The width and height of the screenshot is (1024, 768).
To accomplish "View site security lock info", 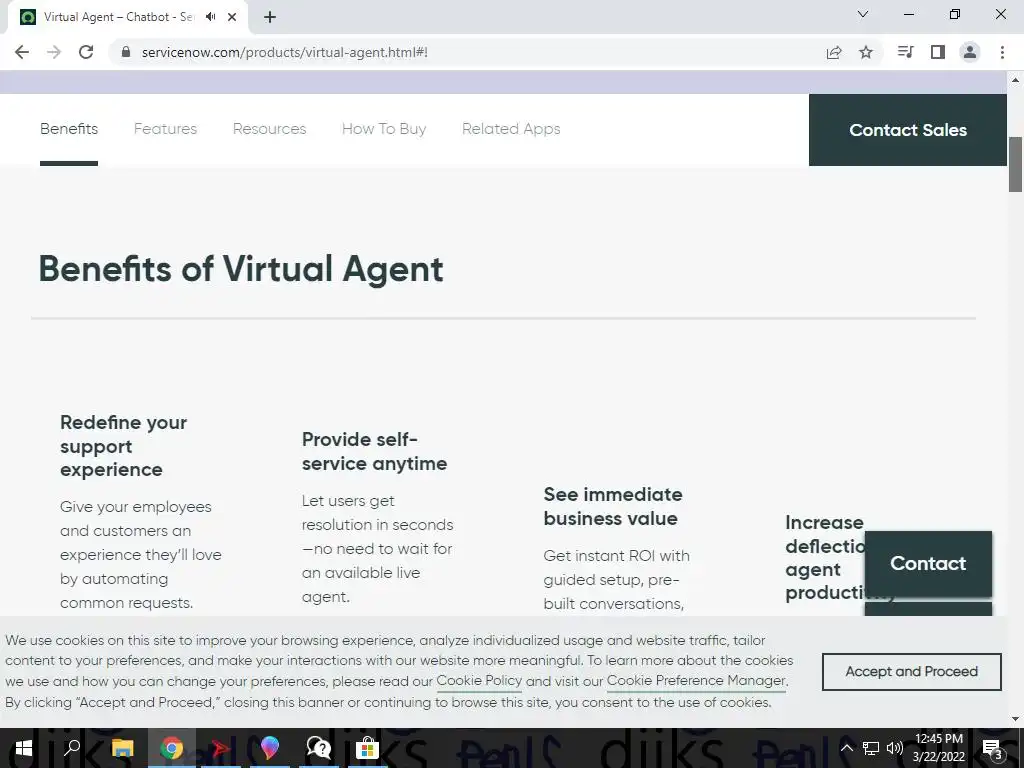I will (x=126, y=52).
